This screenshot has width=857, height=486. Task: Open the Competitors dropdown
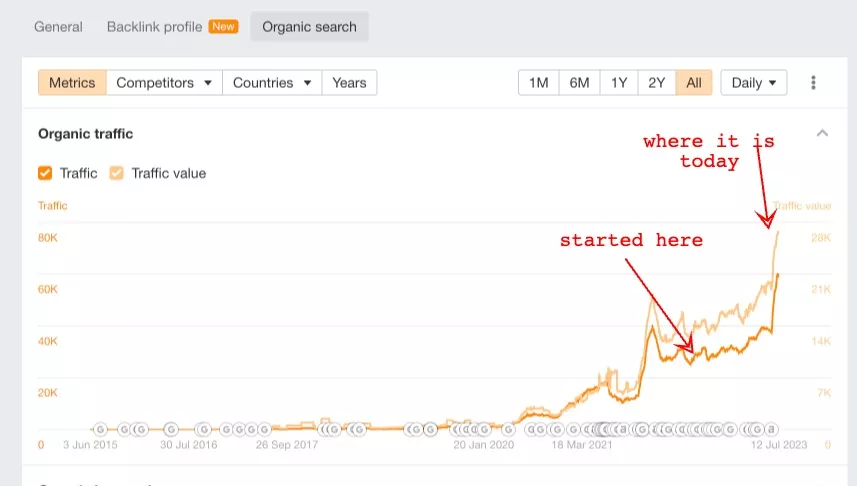pos(164,83)
